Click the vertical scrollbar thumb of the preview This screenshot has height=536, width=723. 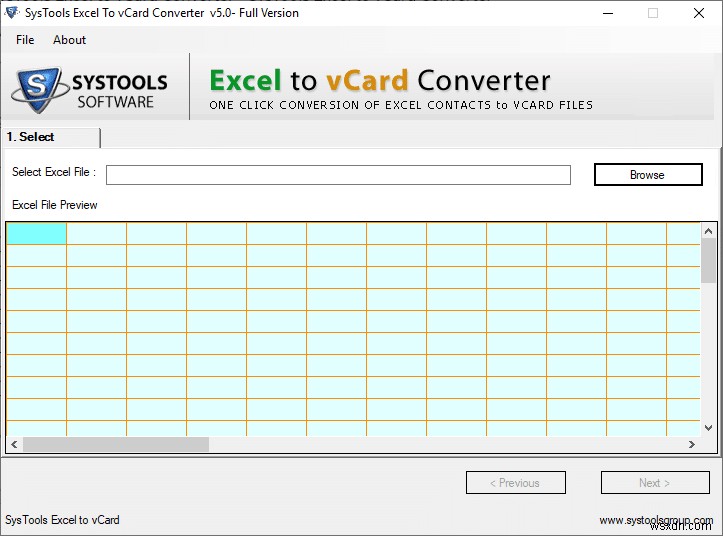(x=708, y=261)
